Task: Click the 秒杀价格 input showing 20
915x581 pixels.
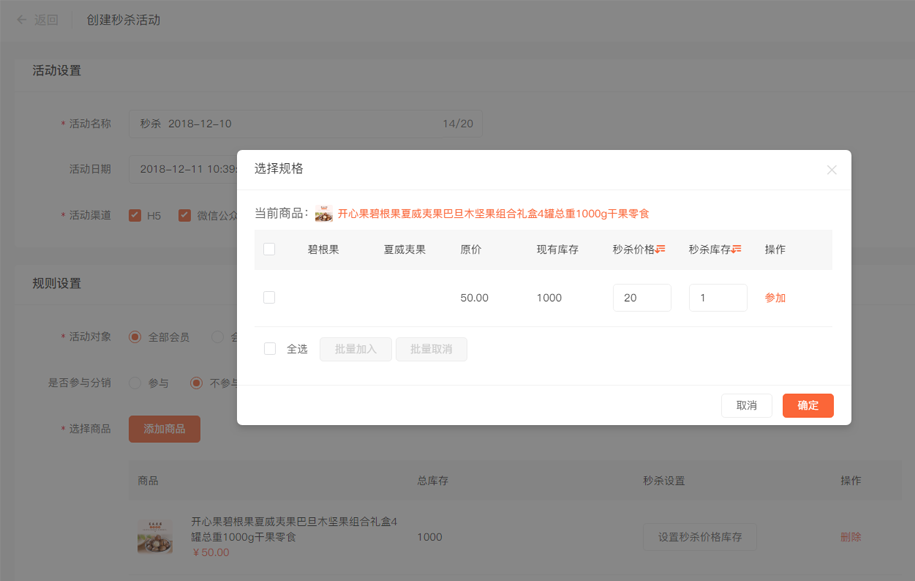Action: (x=642, y=298)
